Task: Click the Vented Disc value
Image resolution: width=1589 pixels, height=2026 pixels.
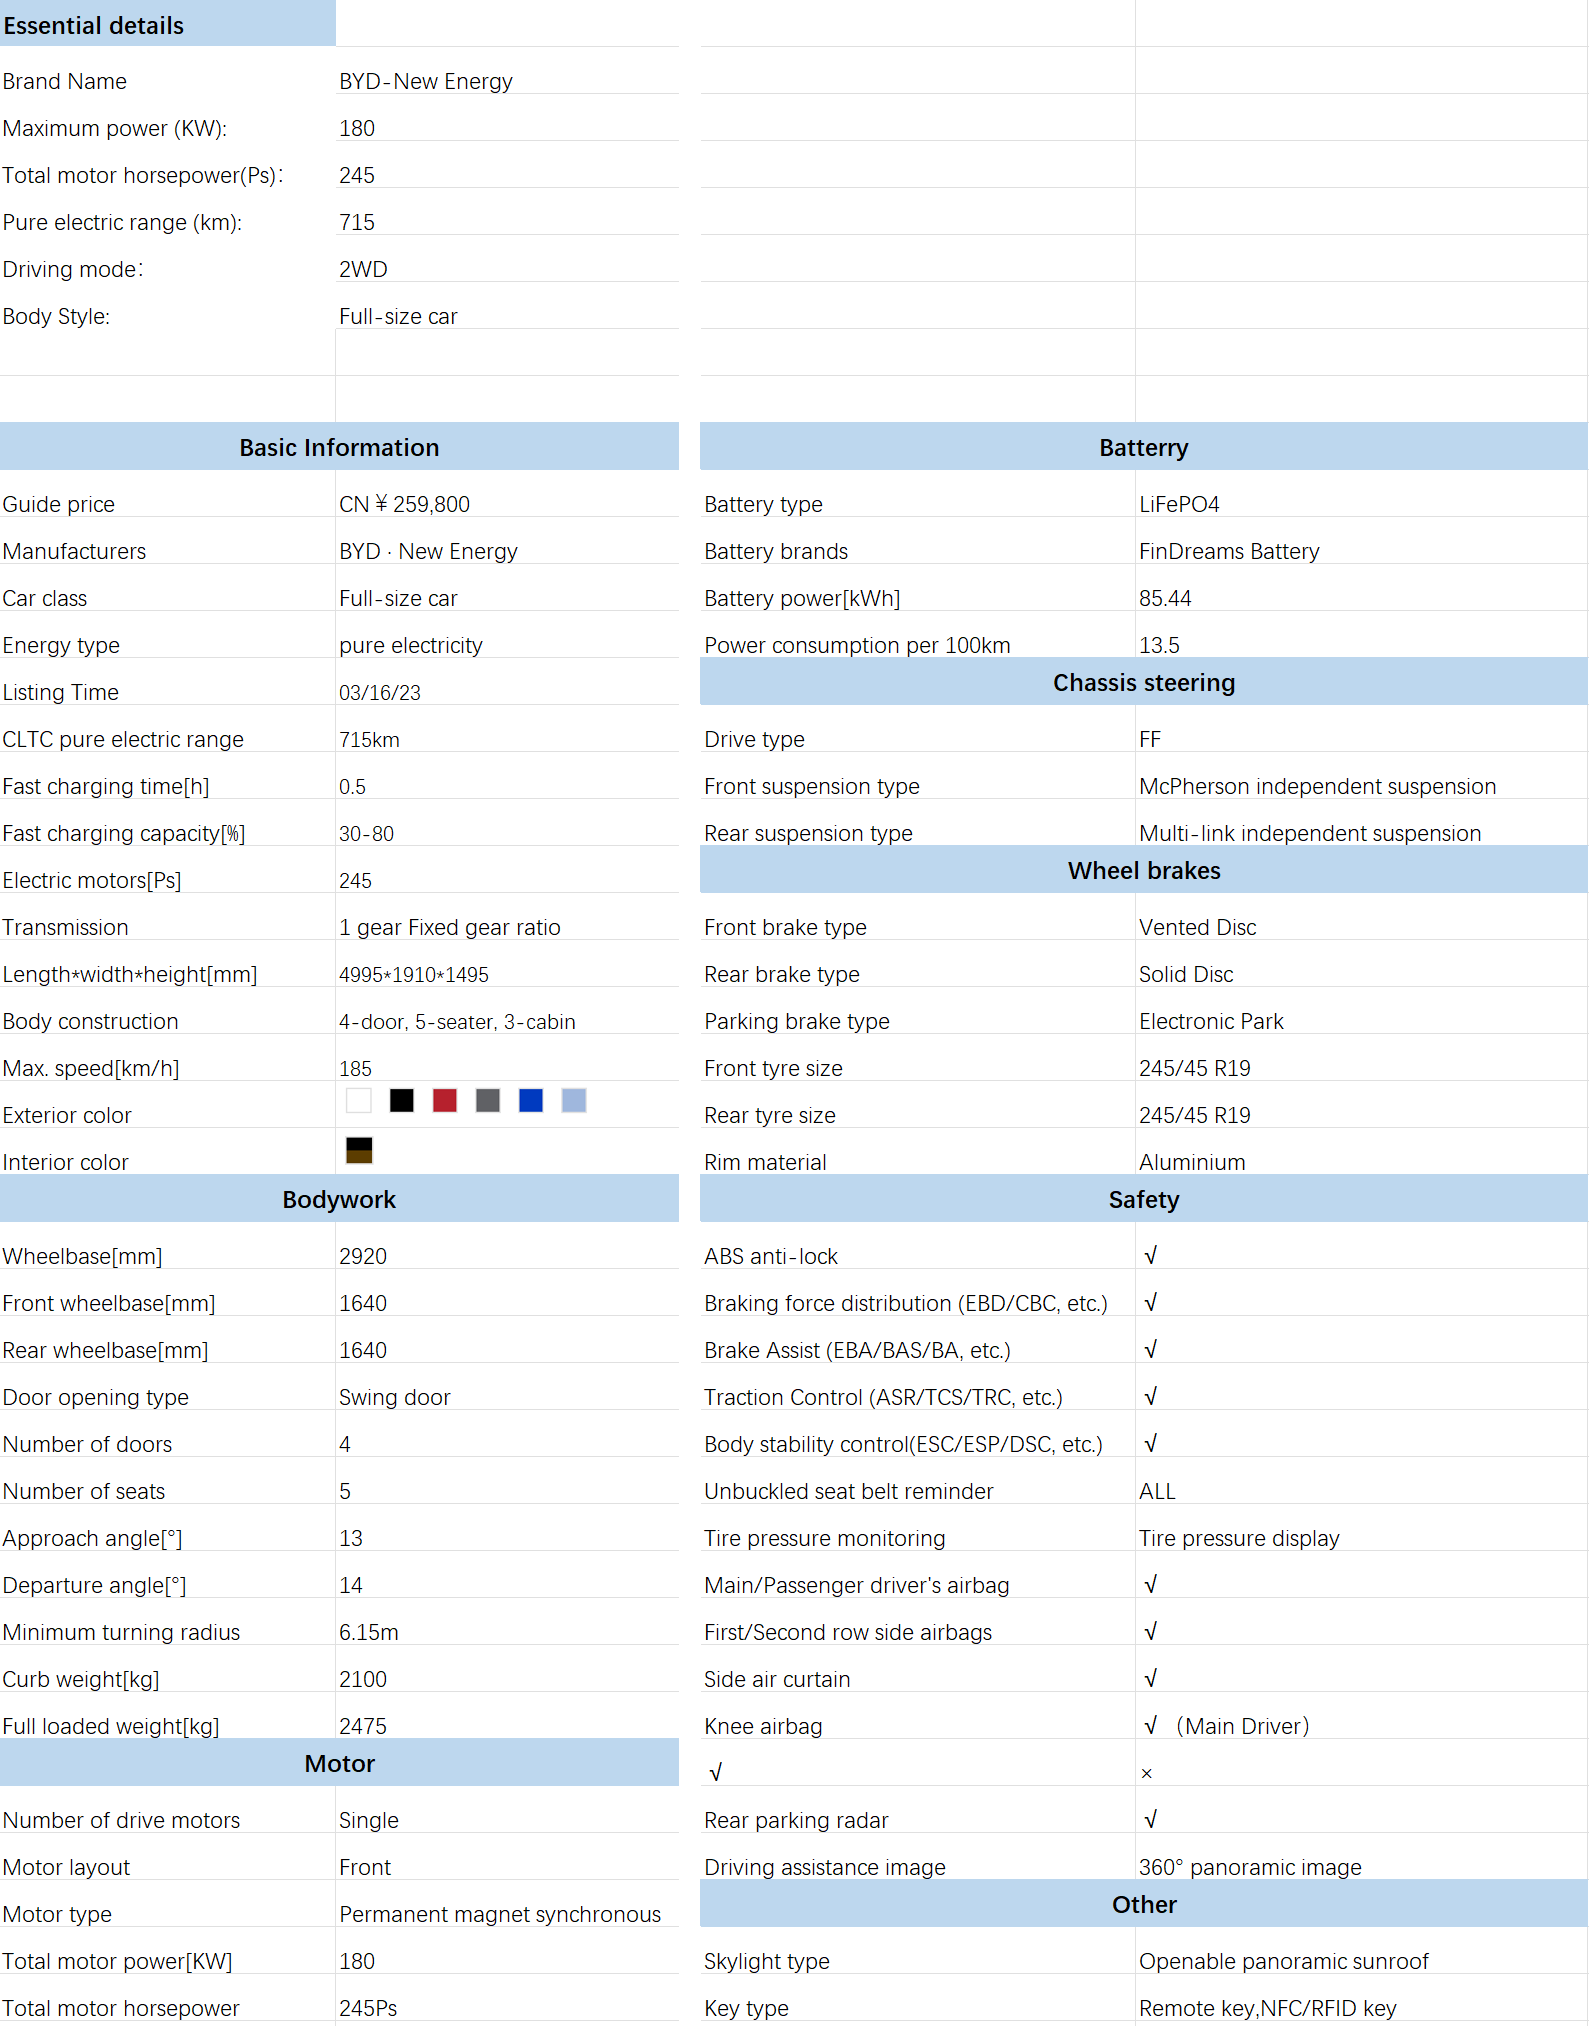Action: point(1198,927)
